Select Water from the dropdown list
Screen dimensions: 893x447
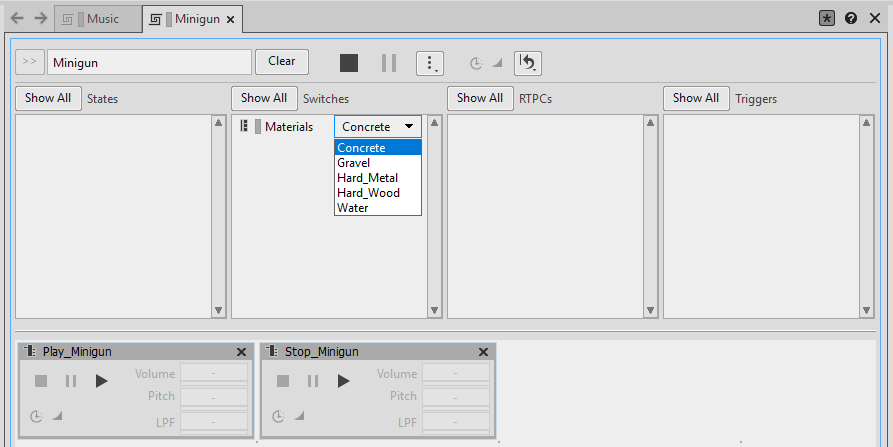pyautogui.click(x=353, y=208)
